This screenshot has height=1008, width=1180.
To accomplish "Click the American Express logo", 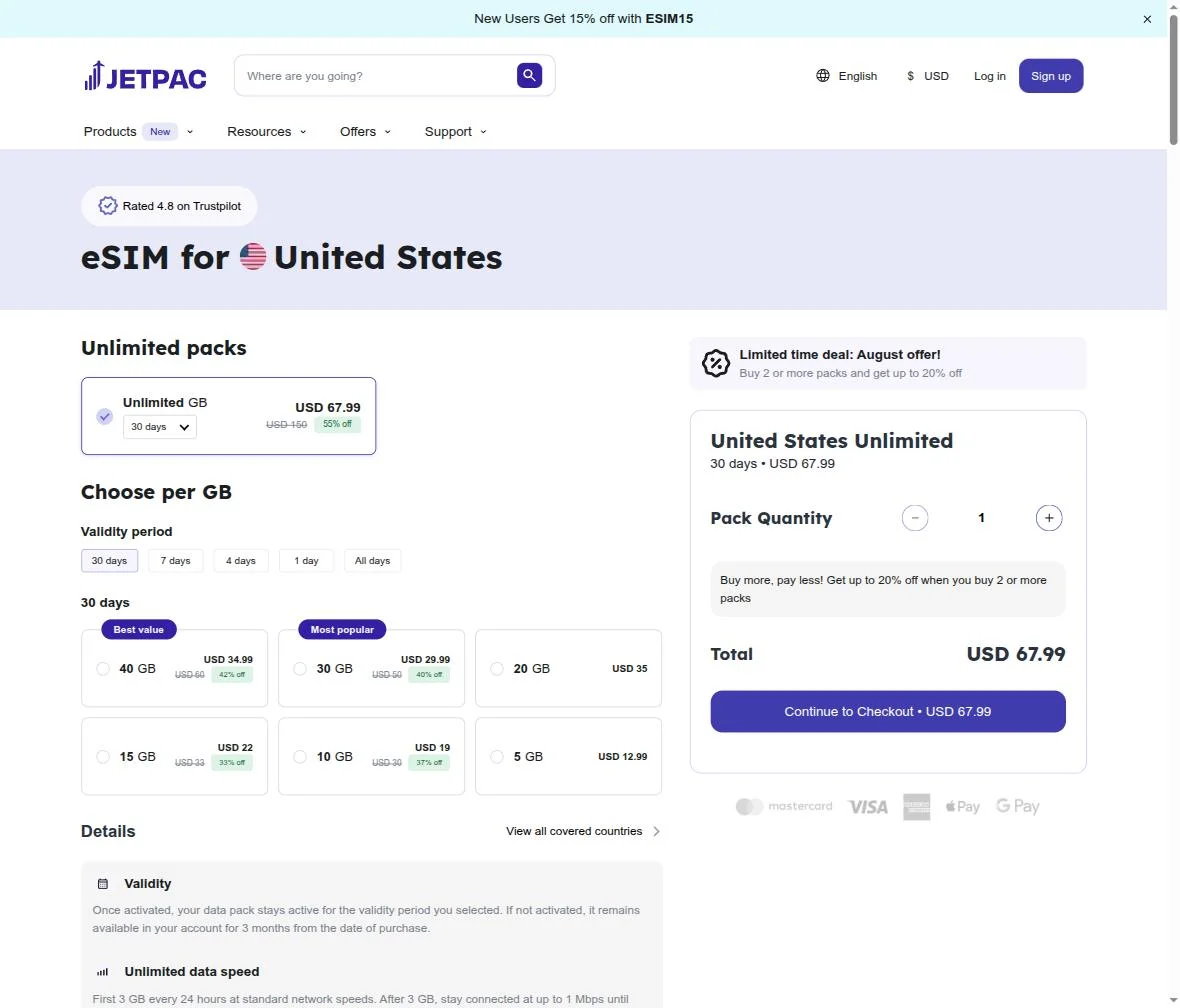I will 916,807.
